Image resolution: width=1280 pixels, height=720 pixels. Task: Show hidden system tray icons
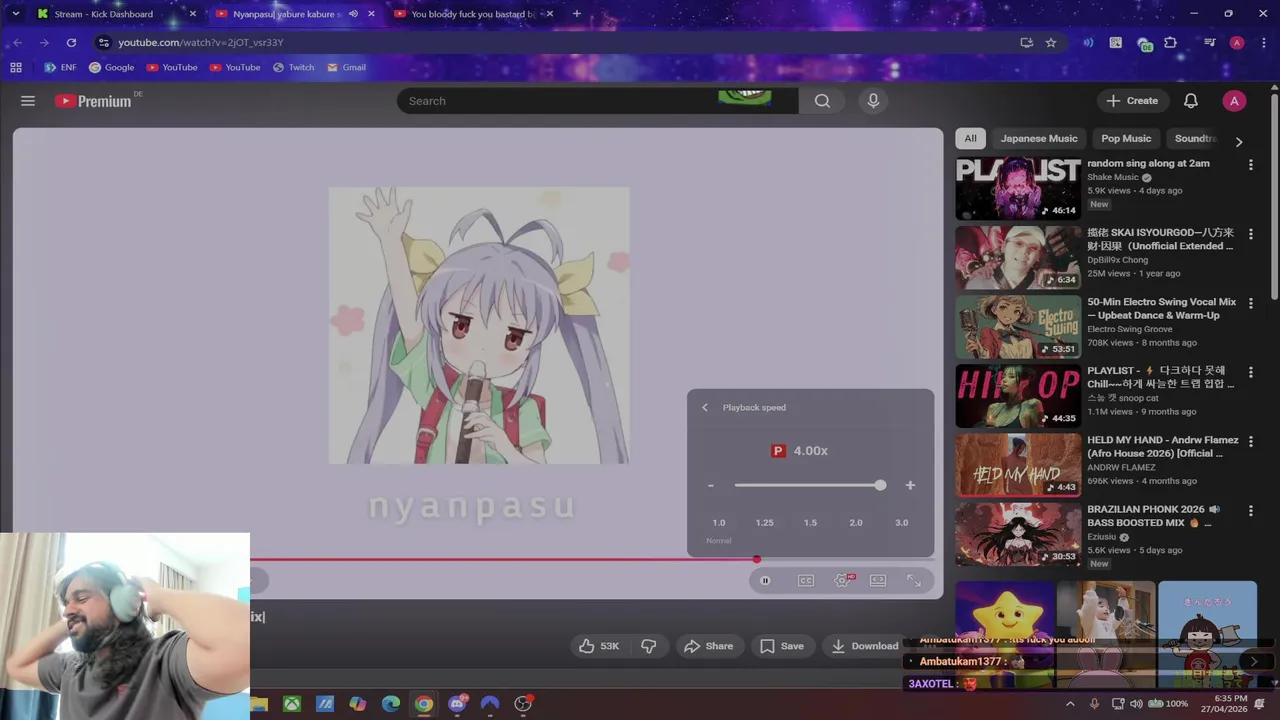pos(1070,704)
